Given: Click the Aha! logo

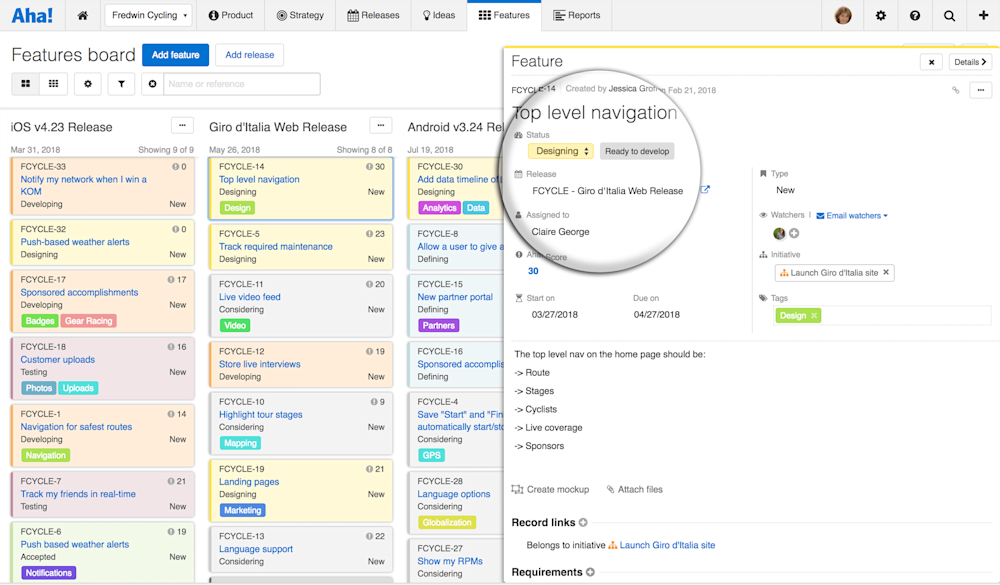Looking at the screenshot, I should 31,15.
